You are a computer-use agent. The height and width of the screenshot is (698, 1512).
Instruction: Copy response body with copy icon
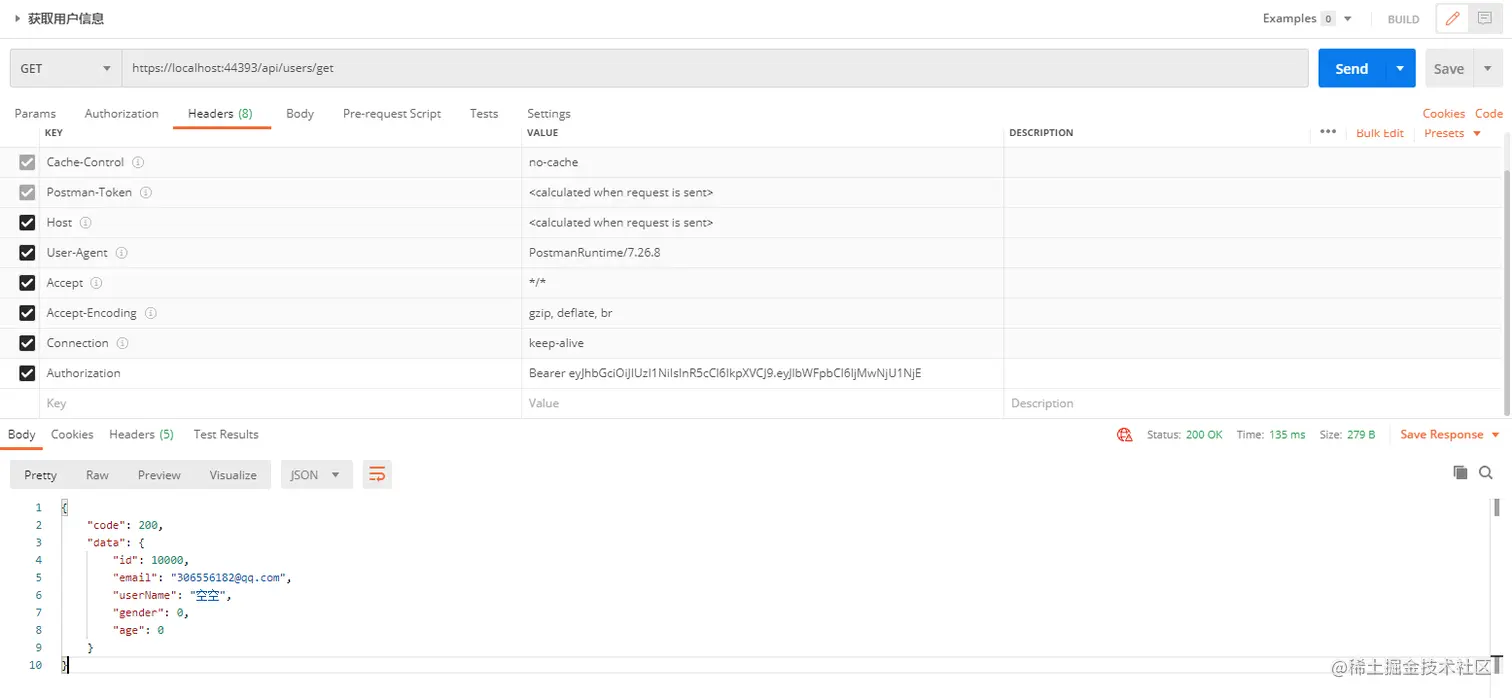click(x=1460, y=472)
